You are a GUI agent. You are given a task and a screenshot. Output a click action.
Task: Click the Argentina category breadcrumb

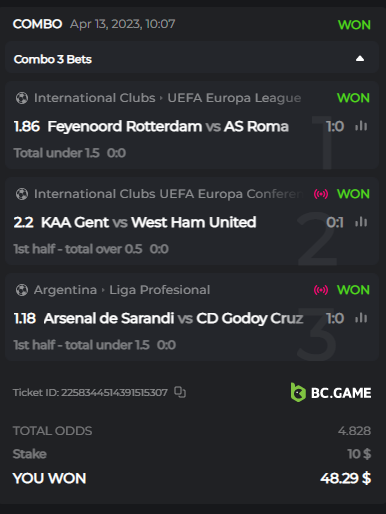(65, 290)
